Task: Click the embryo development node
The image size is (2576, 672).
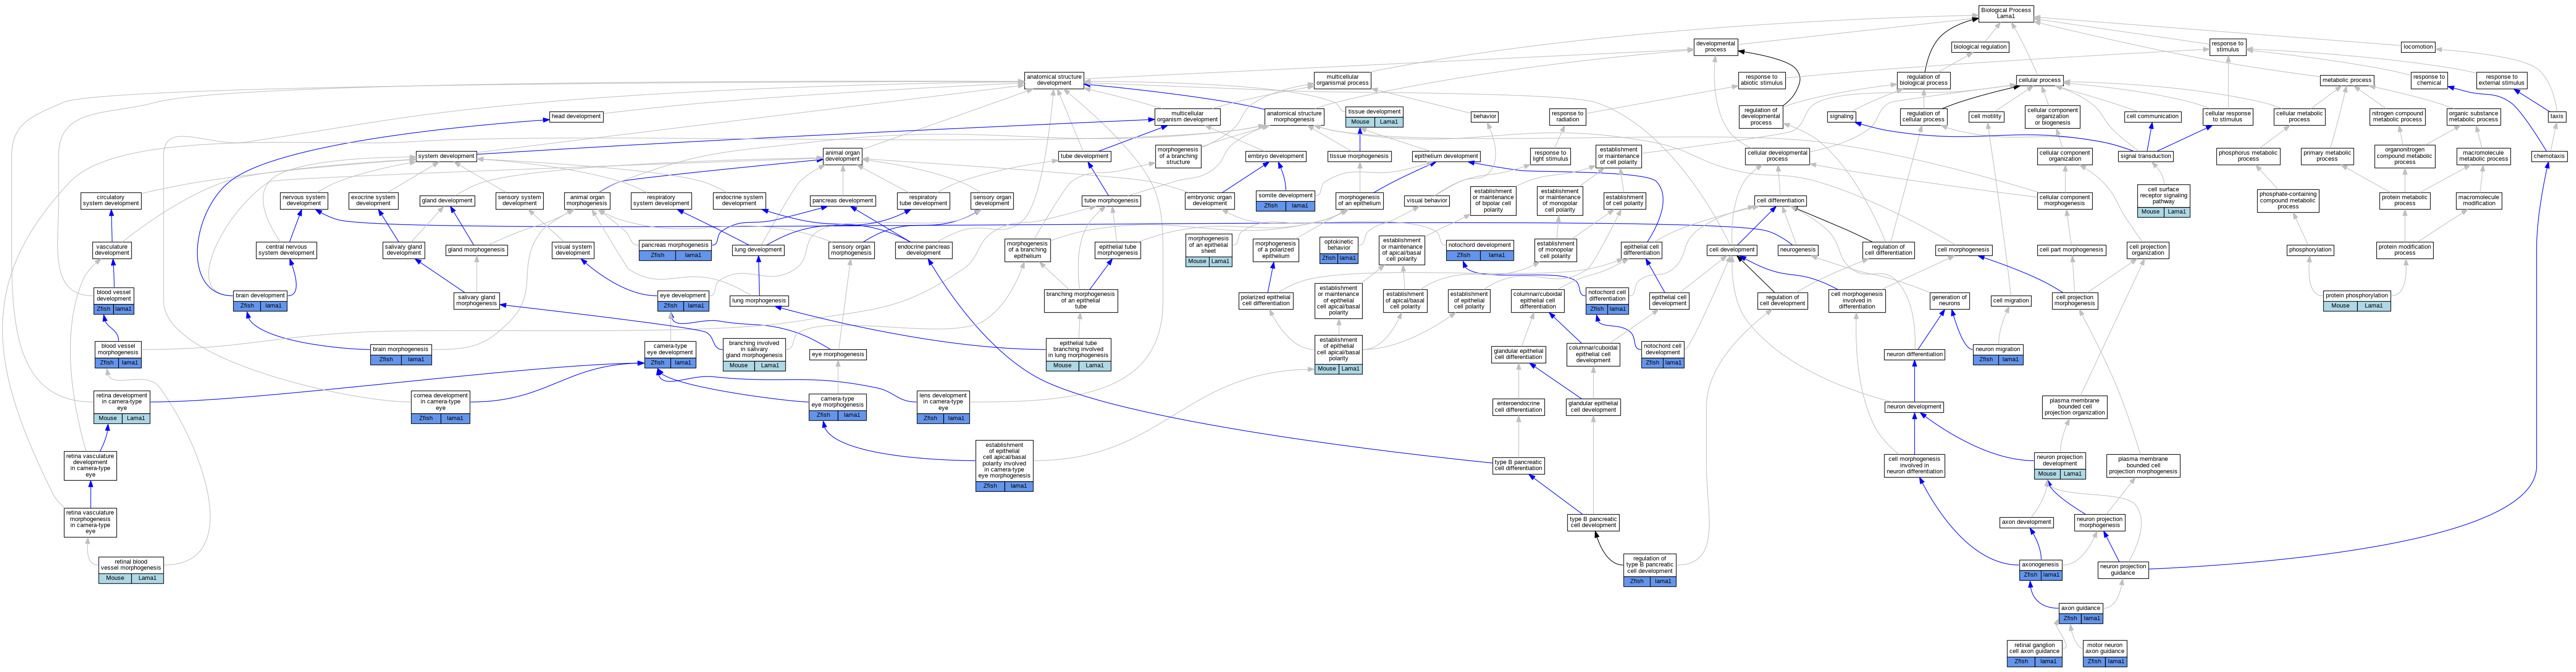Action: (1276, 156)
